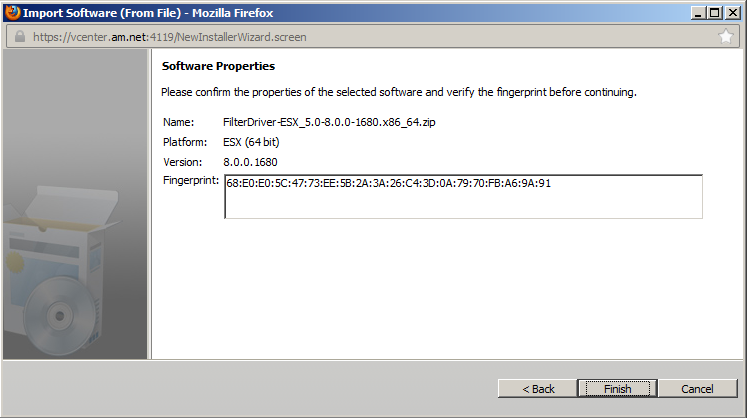
Task: Click the 8.0.0.1680 version value
Action: click(251, 161)
